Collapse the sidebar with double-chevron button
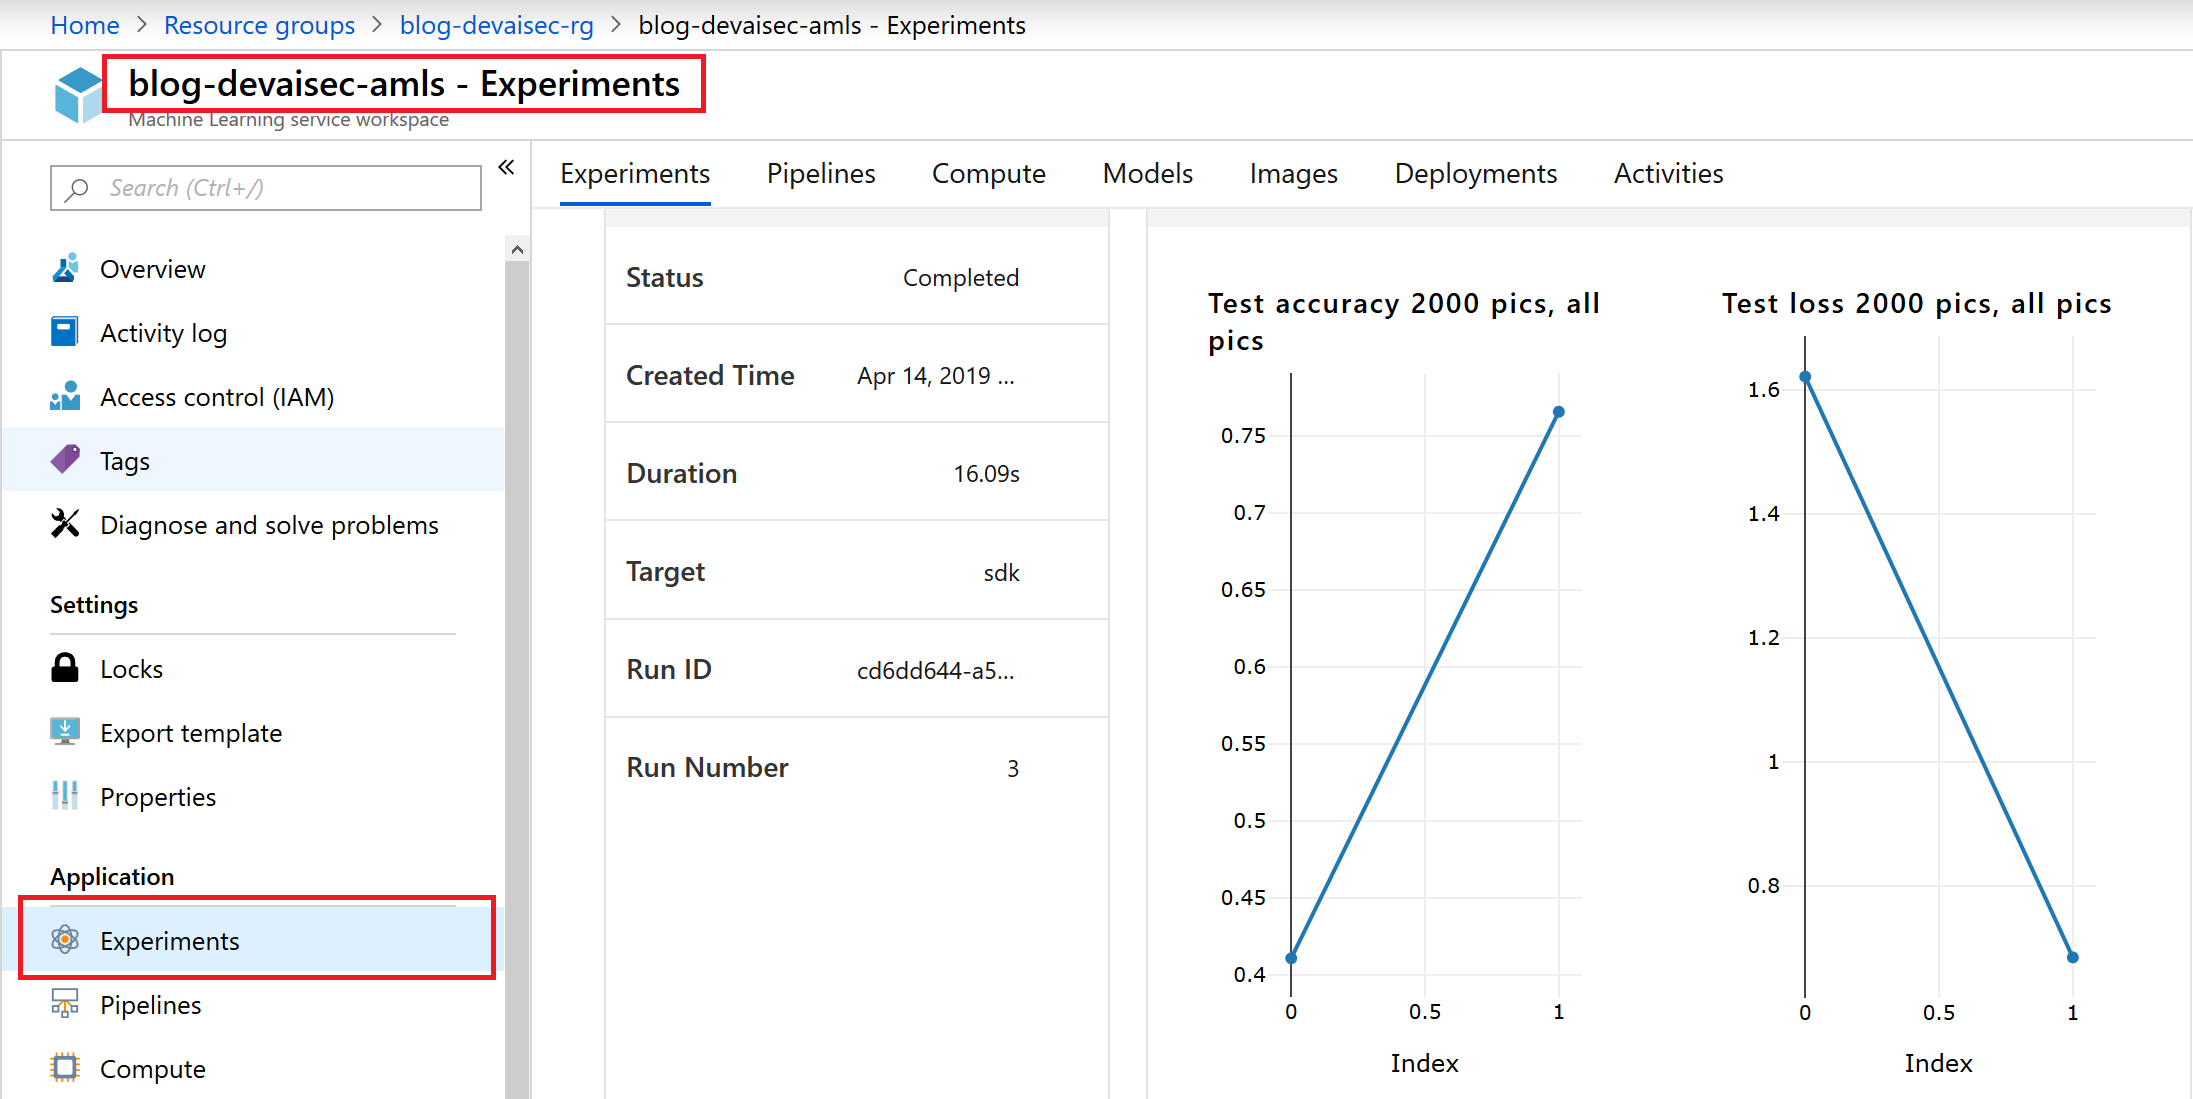The height and width of the screenshot is (1099, 2193). coord(507,167)
